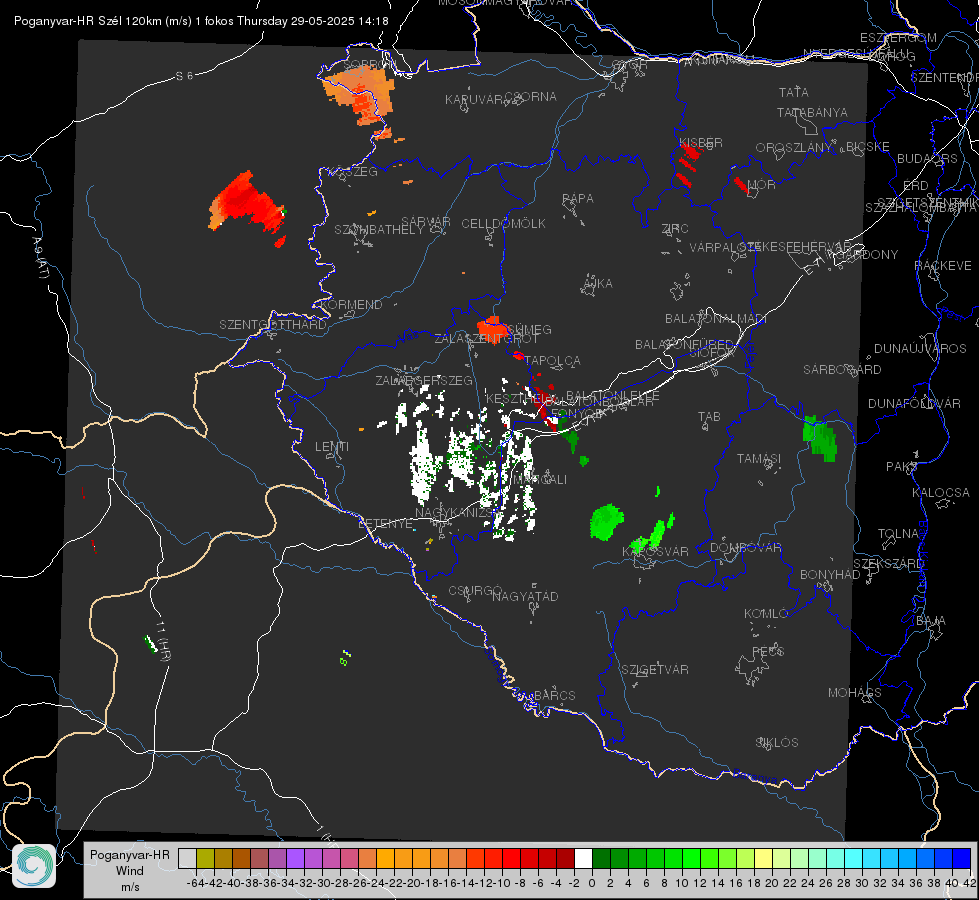Click the white legend swatch between -2 and 0

point(583,859)
